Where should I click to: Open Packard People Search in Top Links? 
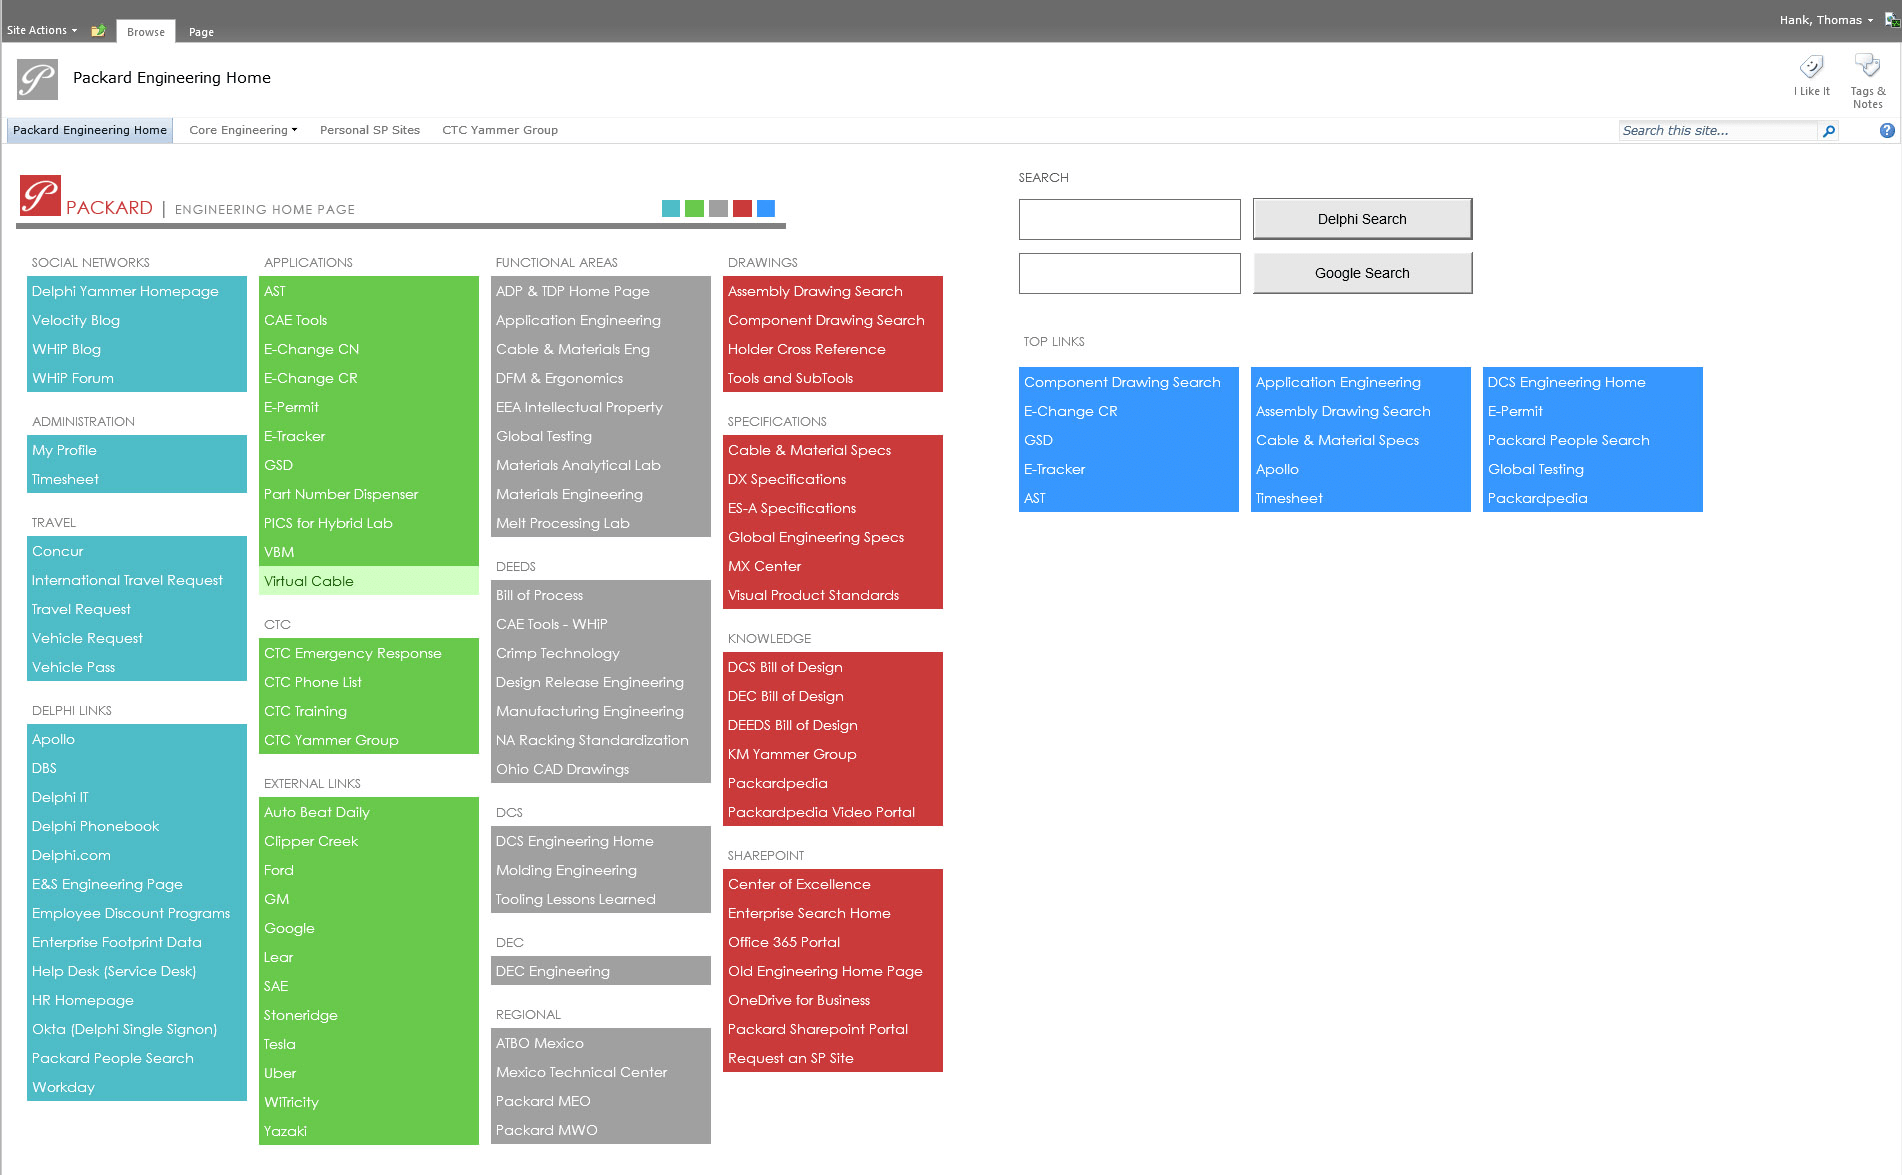click(x=1568, y=440)
